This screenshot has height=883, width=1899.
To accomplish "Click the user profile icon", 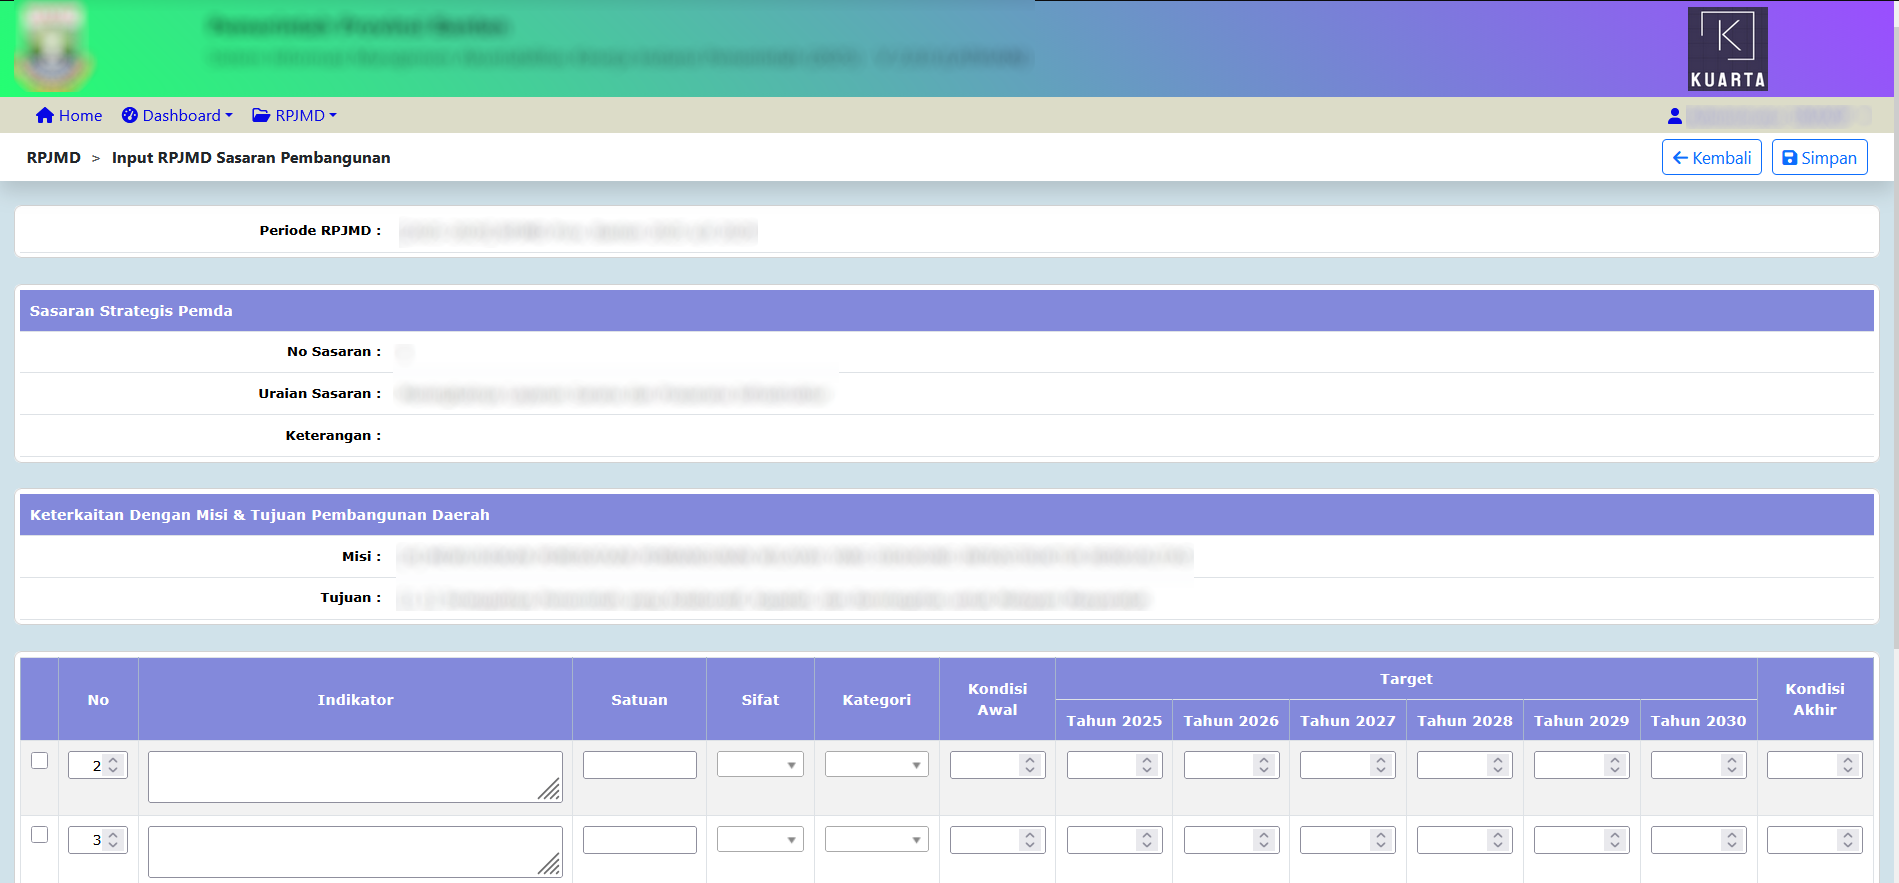I will [x=1674, y=116].
